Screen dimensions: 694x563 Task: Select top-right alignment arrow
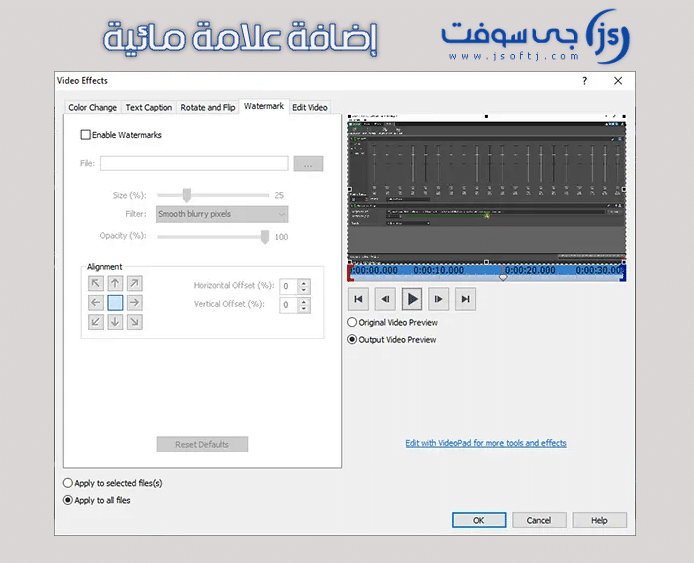(135, 283)
